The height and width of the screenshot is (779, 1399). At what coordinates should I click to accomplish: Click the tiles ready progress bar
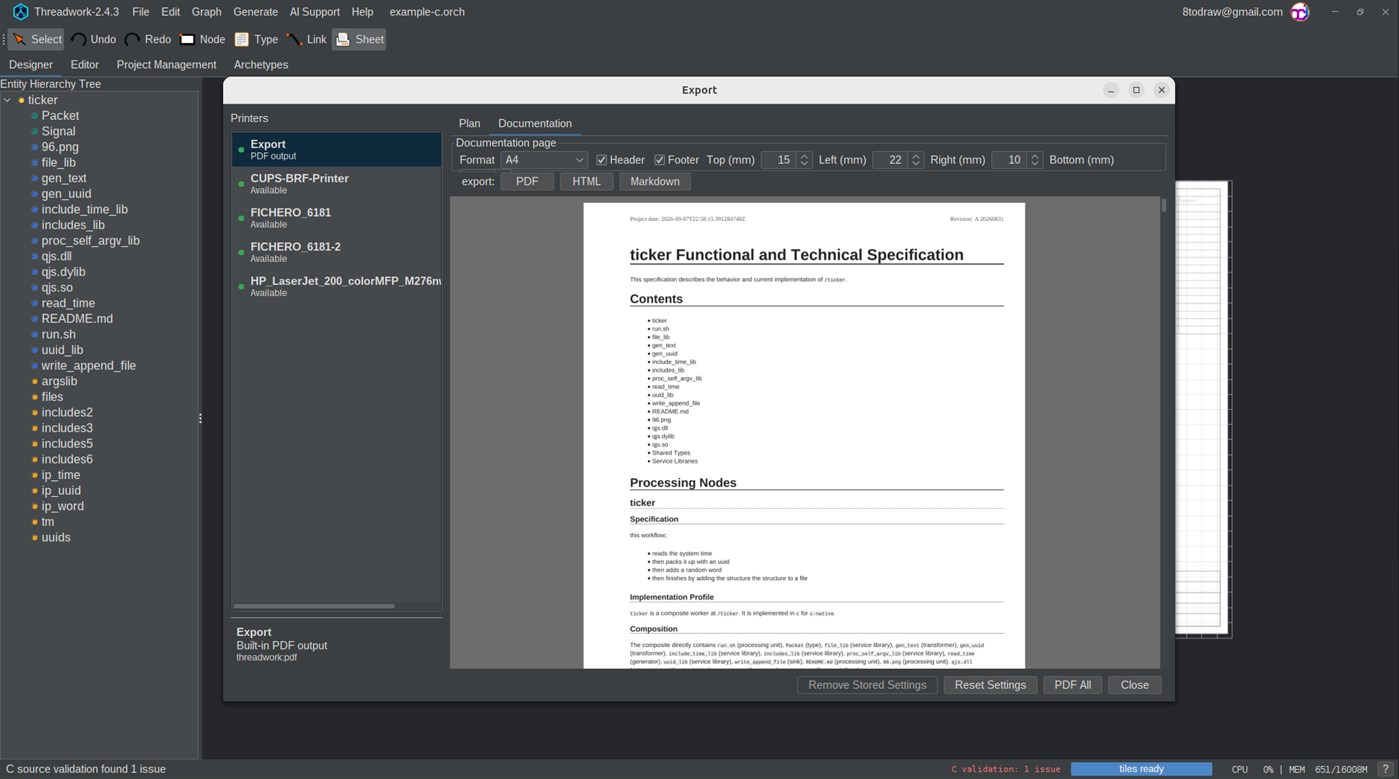(x=1141, y=769)
